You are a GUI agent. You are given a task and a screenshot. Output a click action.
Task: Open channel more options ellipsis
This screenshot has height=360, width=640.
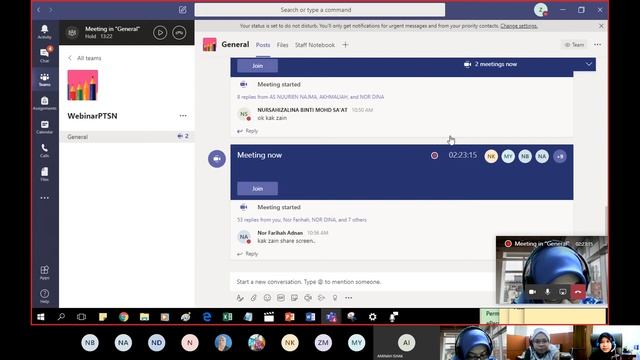(598, 44)
